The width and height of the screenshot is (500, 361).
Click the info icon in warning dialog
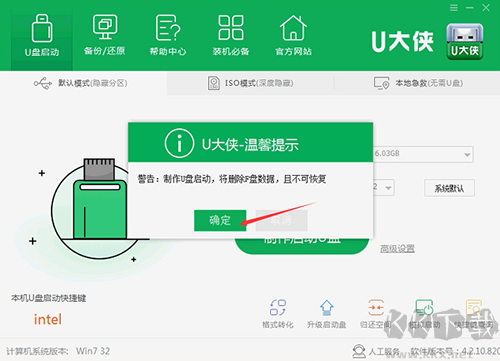point(179,144)
